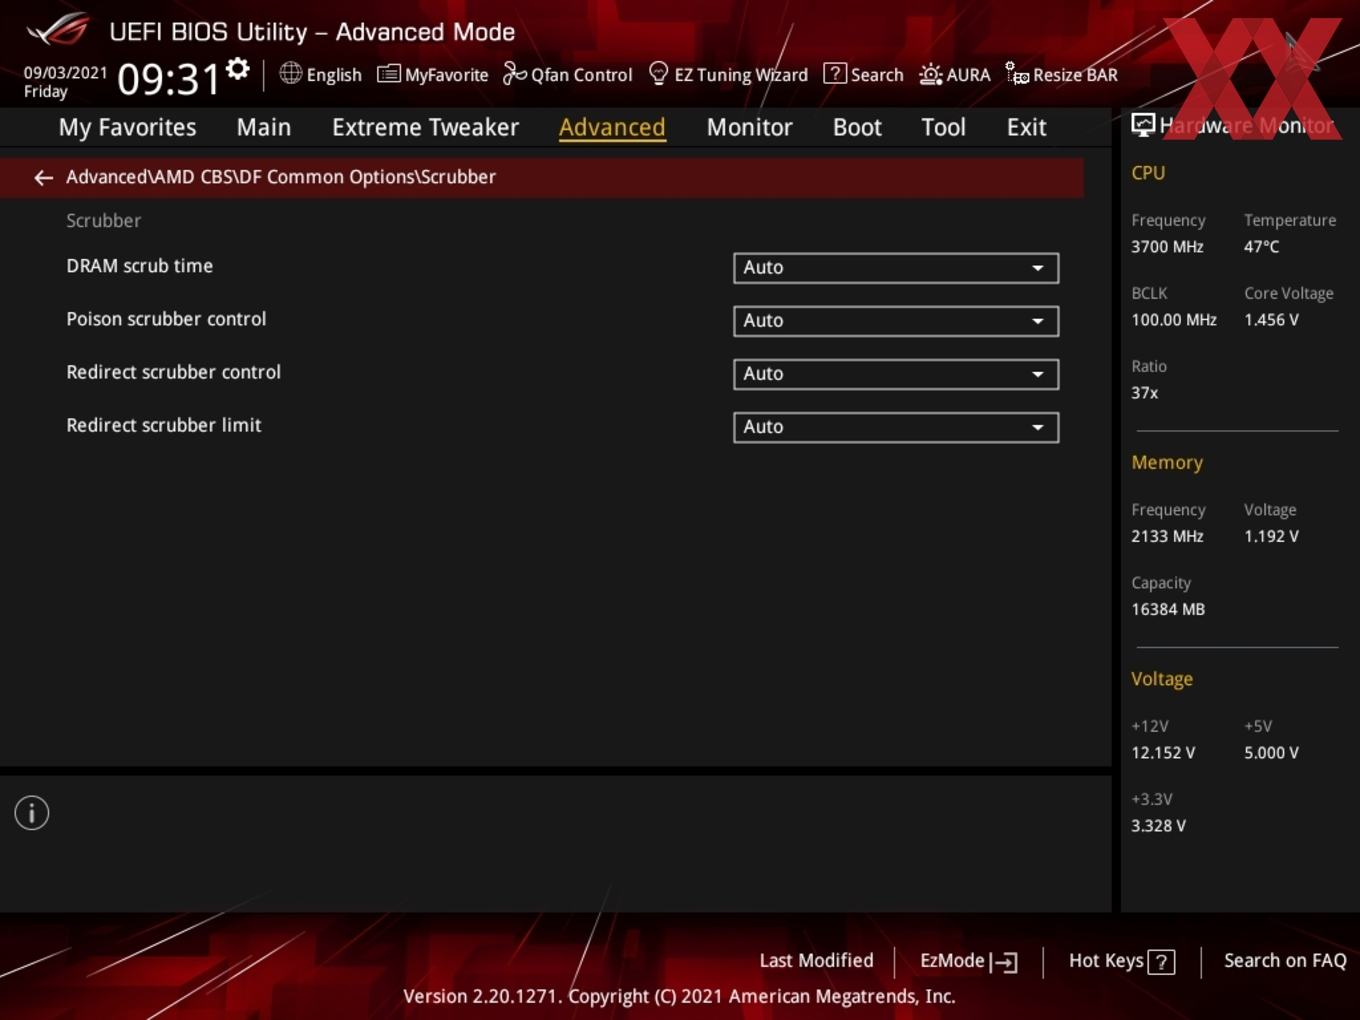1360x1020 pixels.
Task: Select English language label
Action: [334, 75]
